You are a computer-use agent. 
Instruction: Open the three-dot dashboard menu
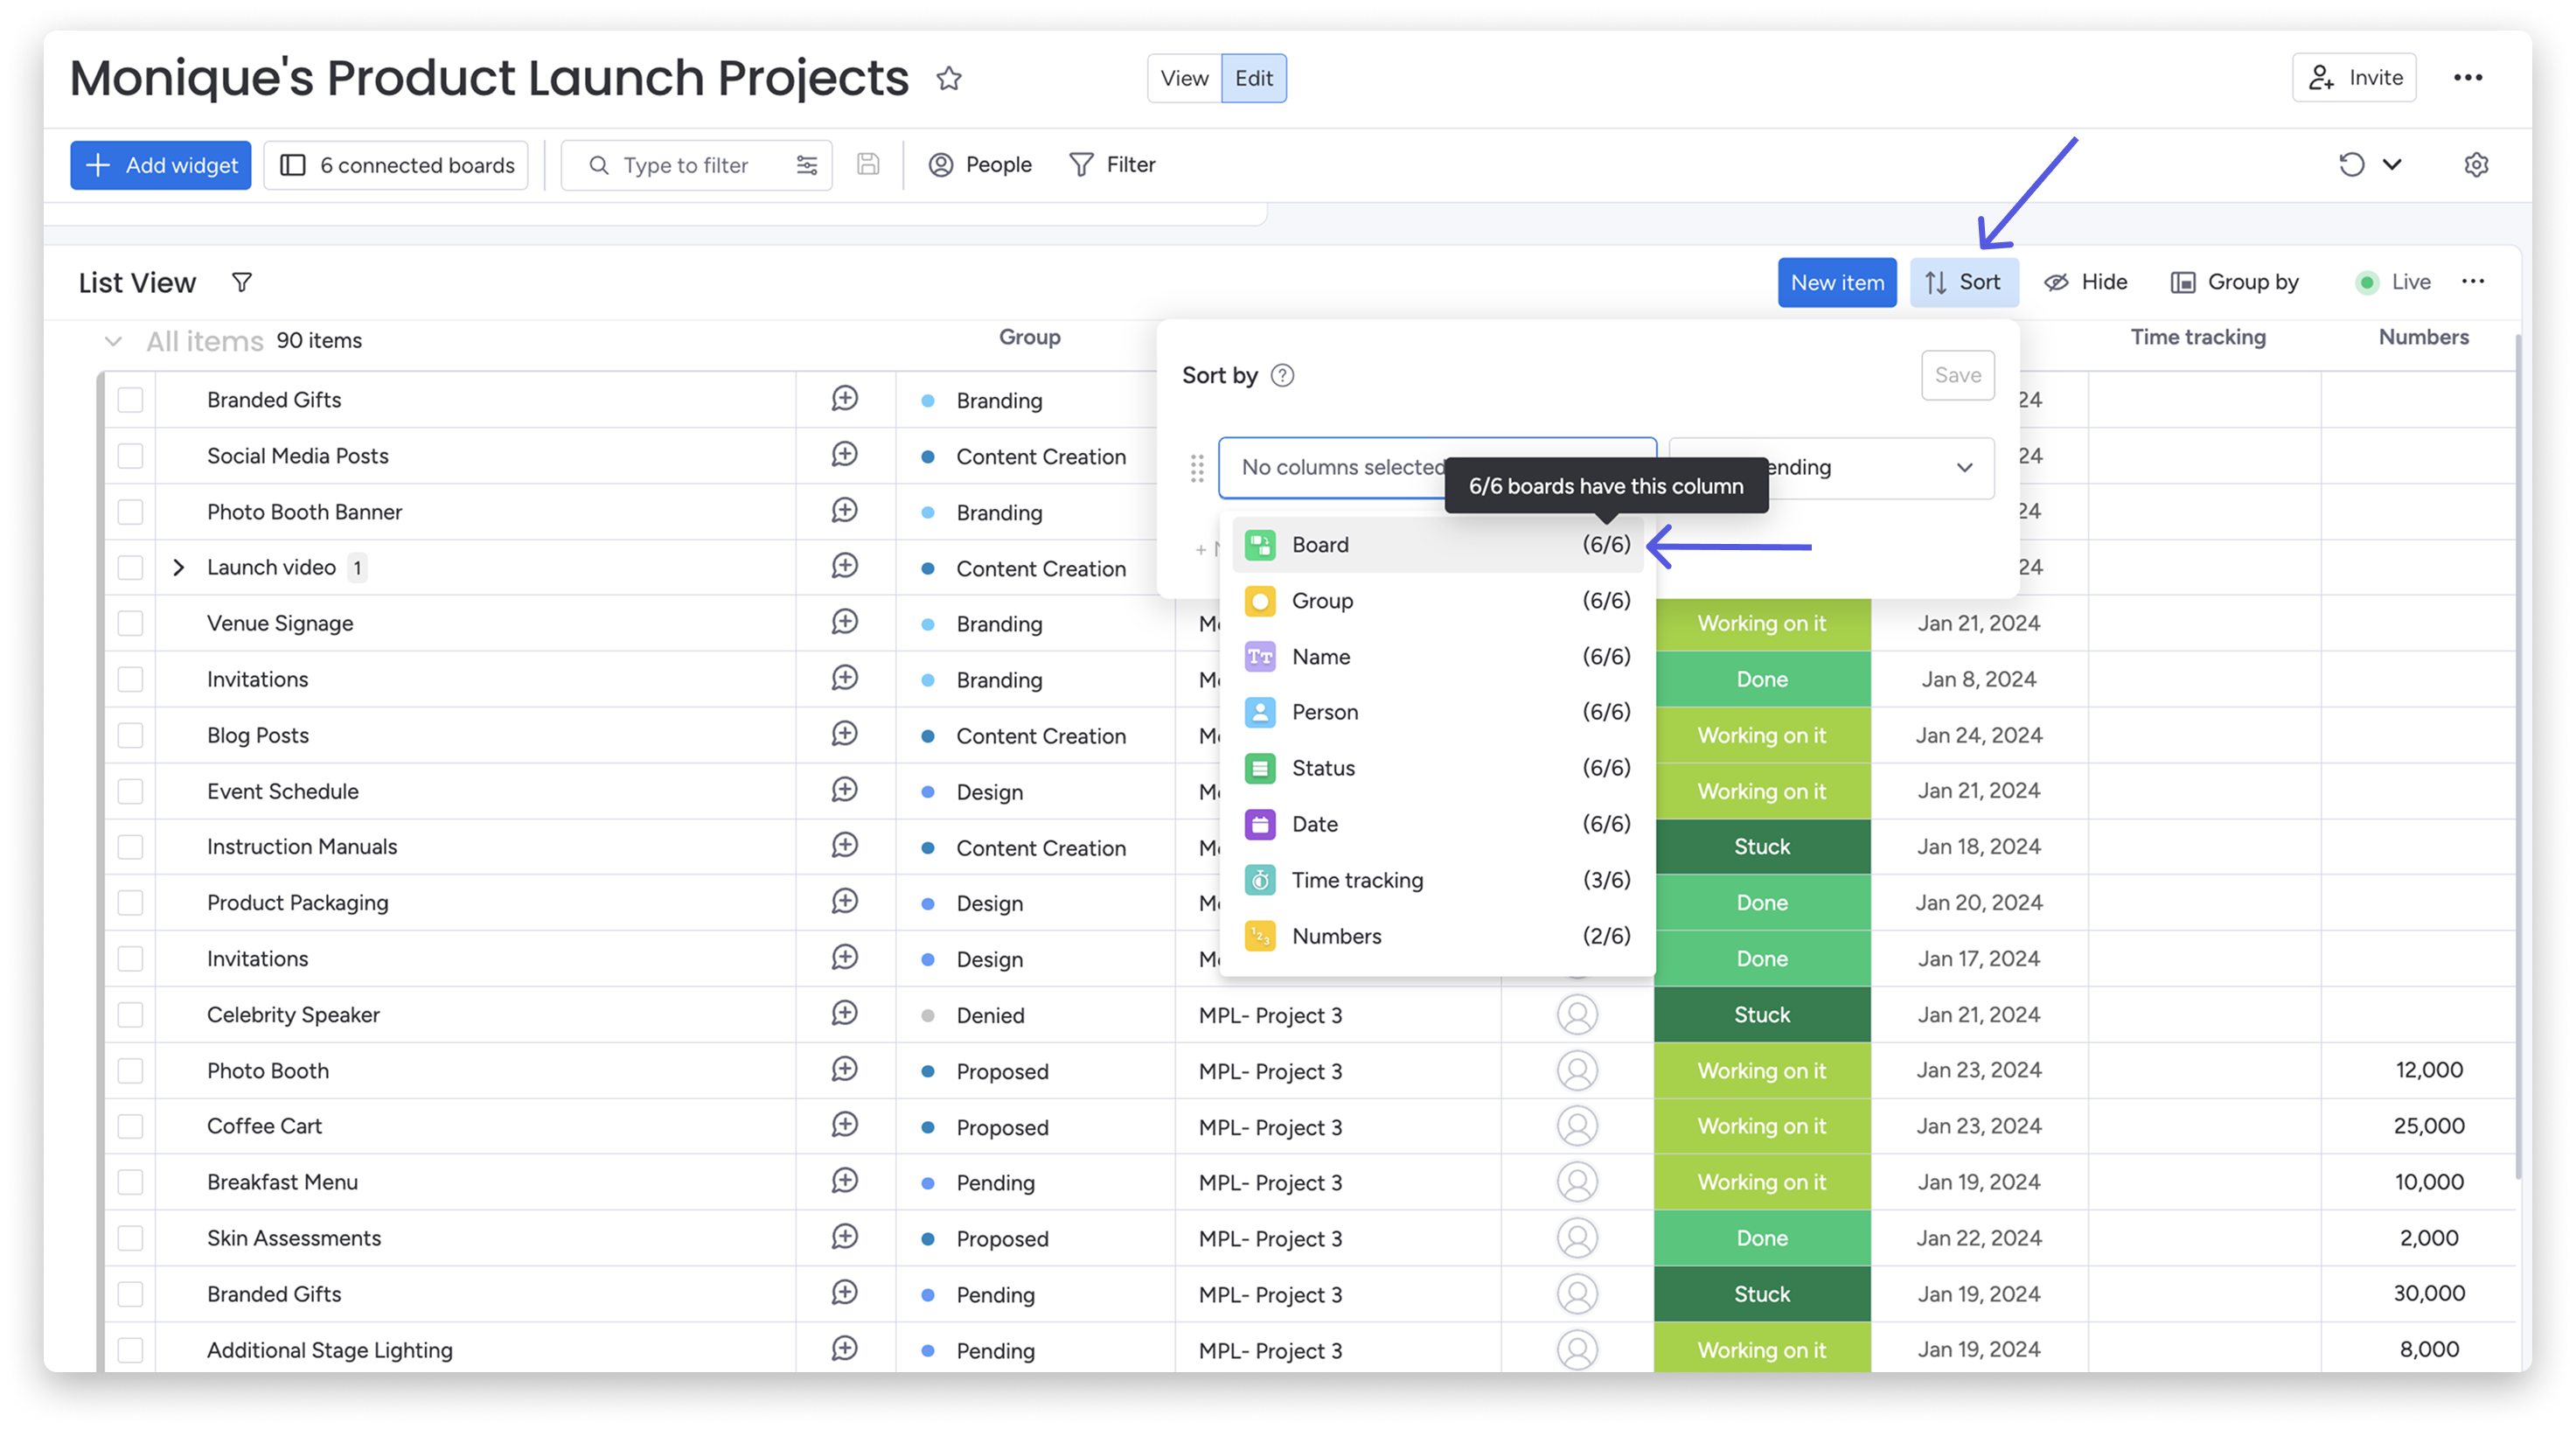point(2468,78)
